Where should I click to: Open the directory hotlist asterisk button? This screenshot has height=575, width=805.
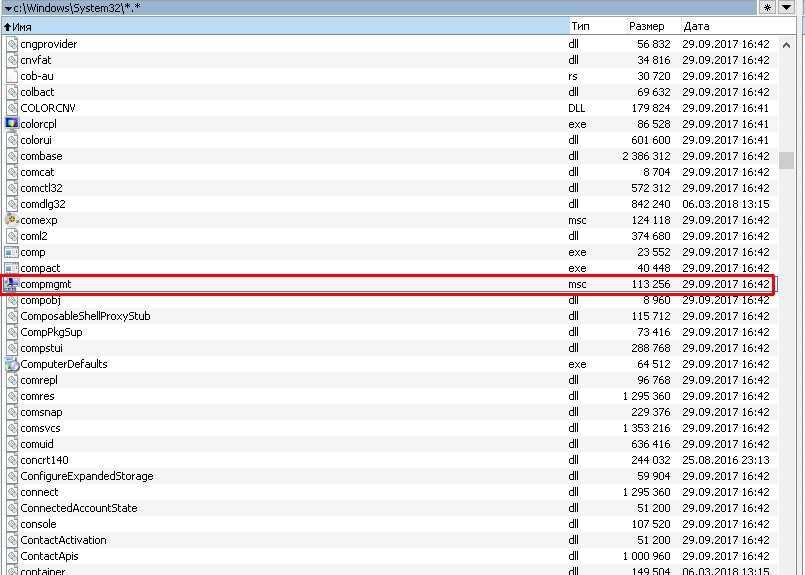(x=768, y=7)
